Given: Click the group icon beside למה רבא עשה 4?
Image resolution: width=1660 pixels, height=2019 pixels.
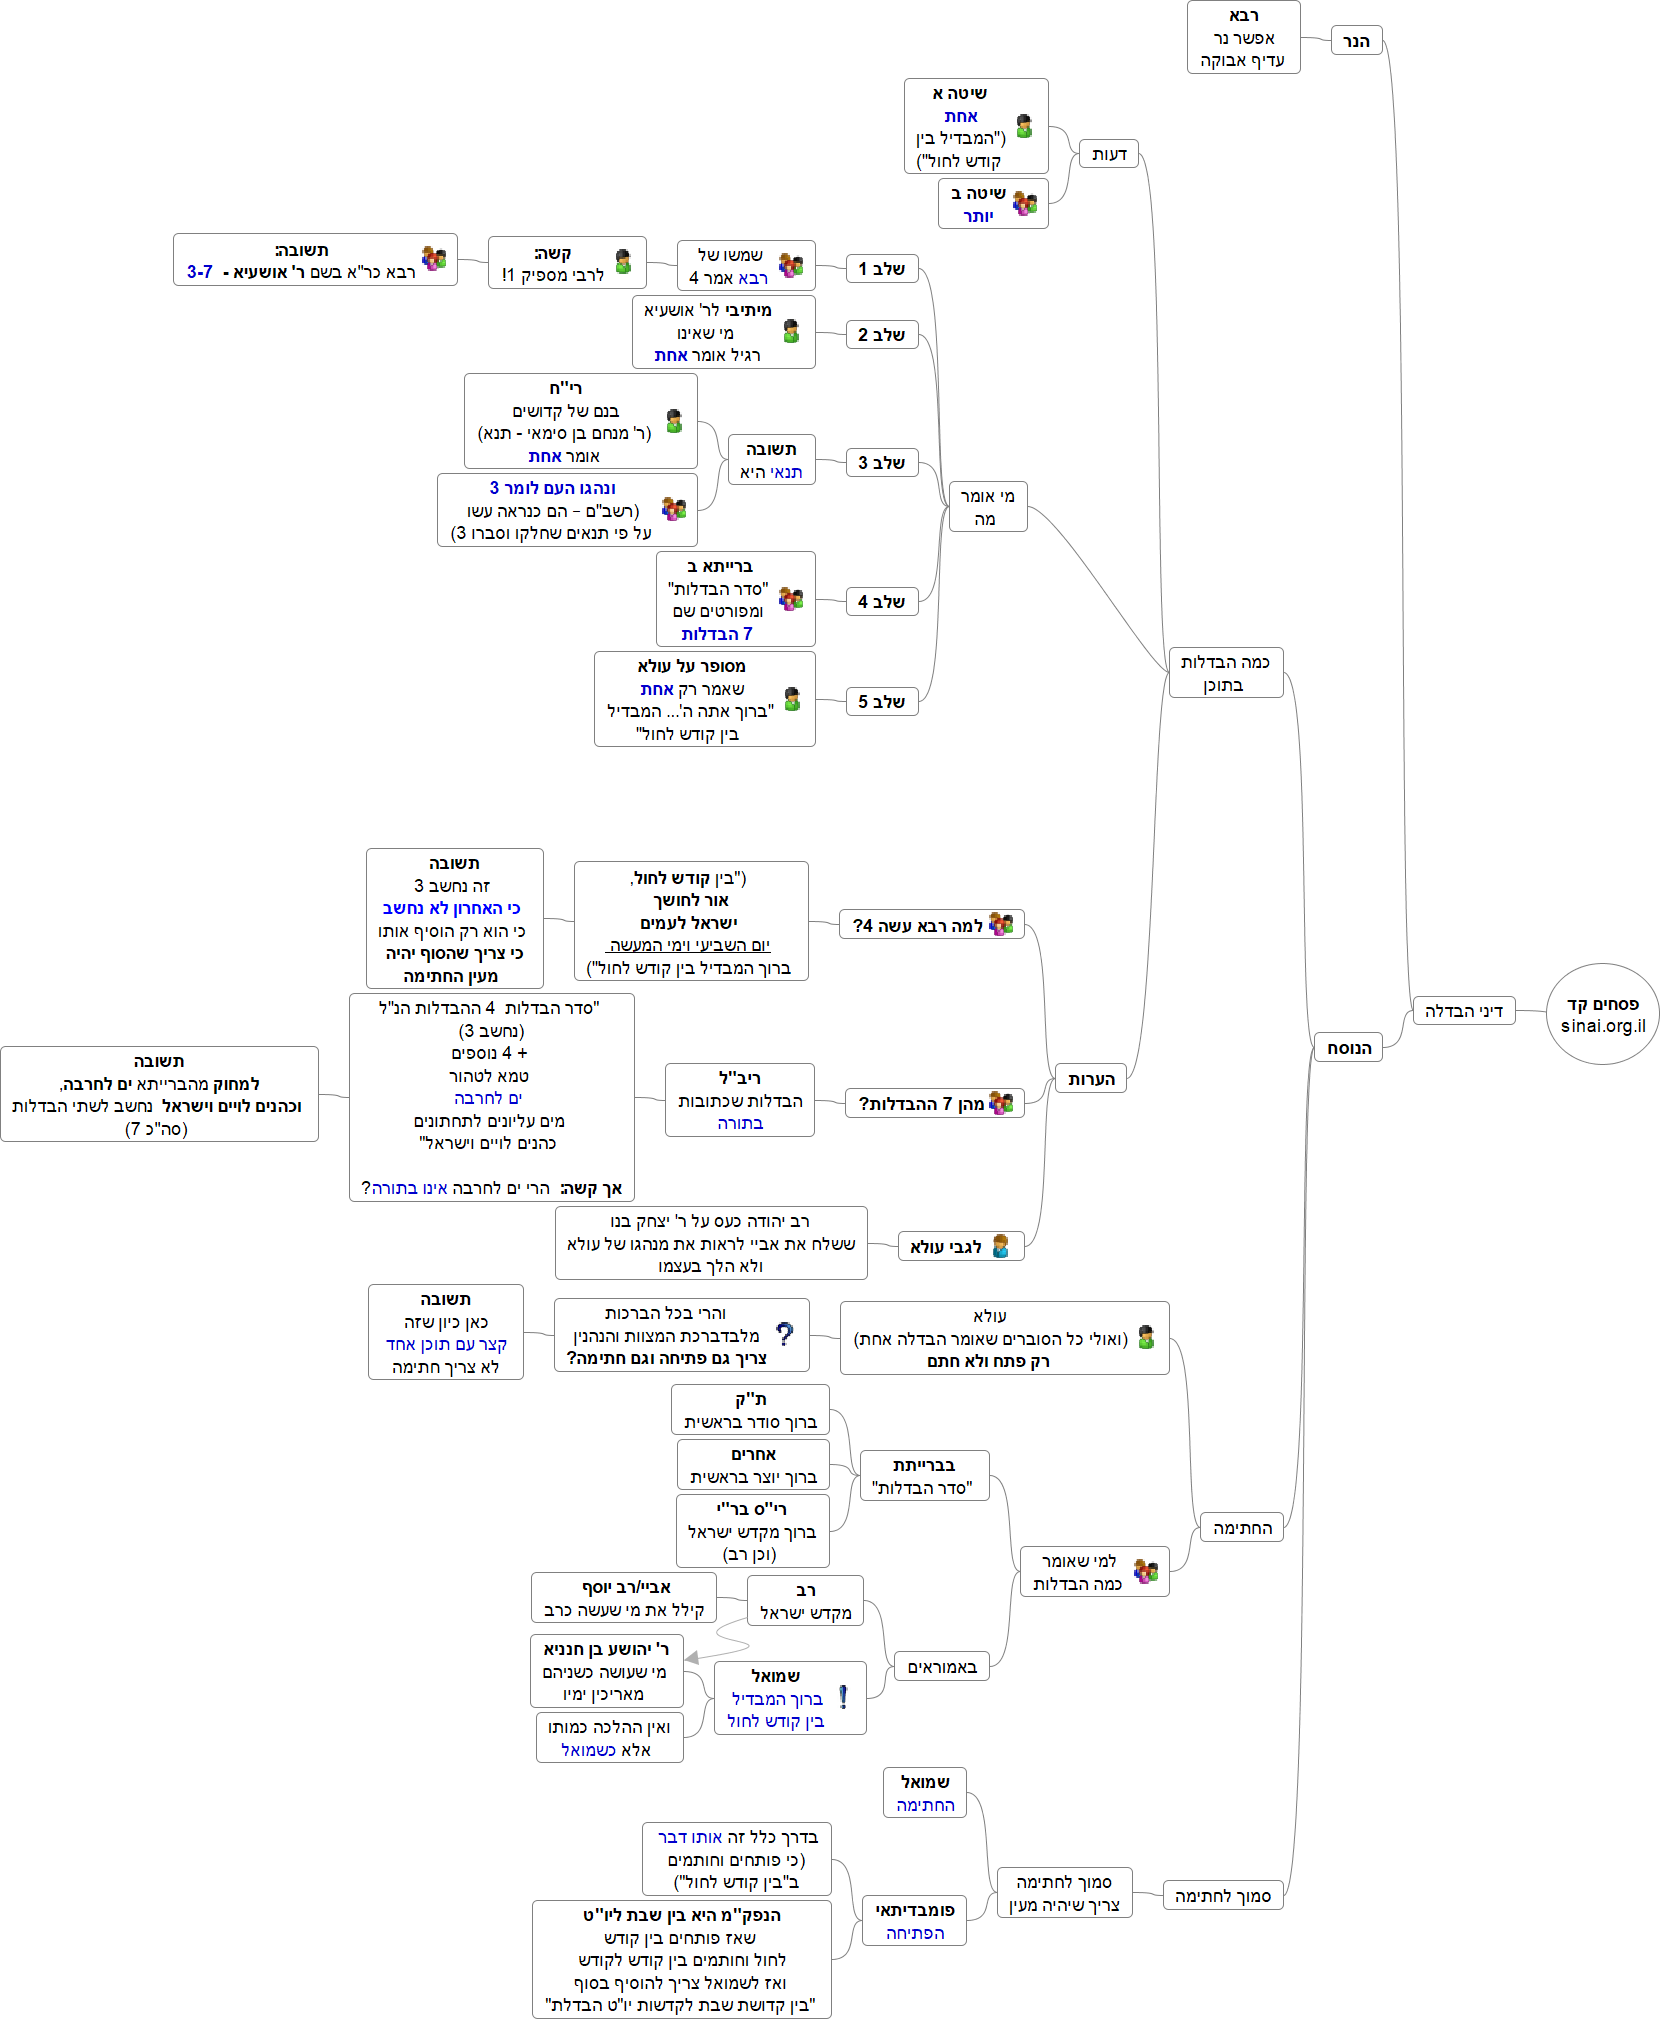Looking at the screenshot, I should [1001, 924].
